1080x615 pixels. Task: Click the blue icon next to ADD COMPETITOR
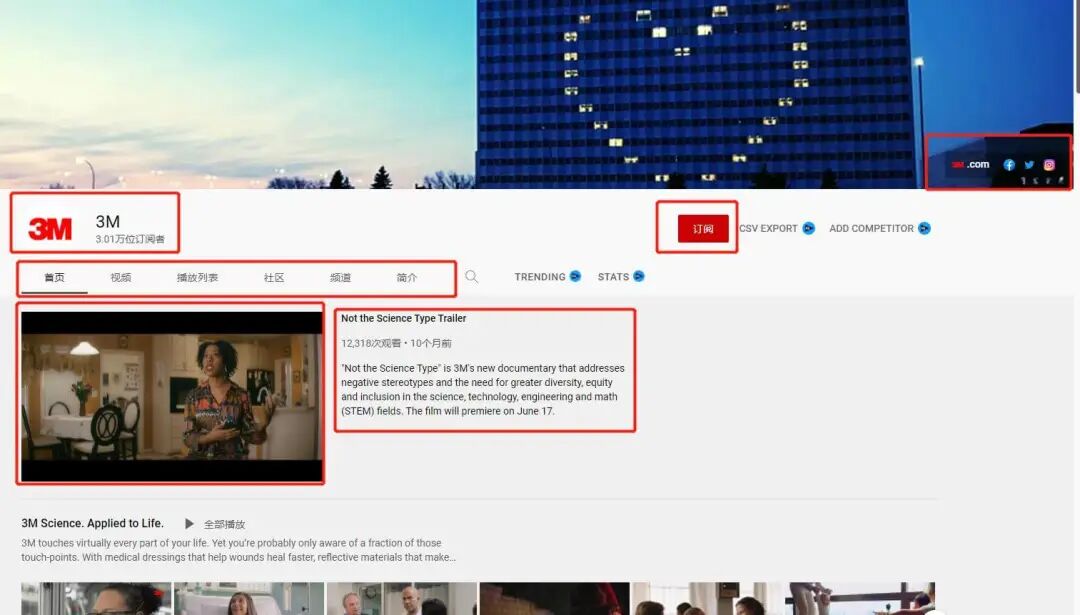924,229
